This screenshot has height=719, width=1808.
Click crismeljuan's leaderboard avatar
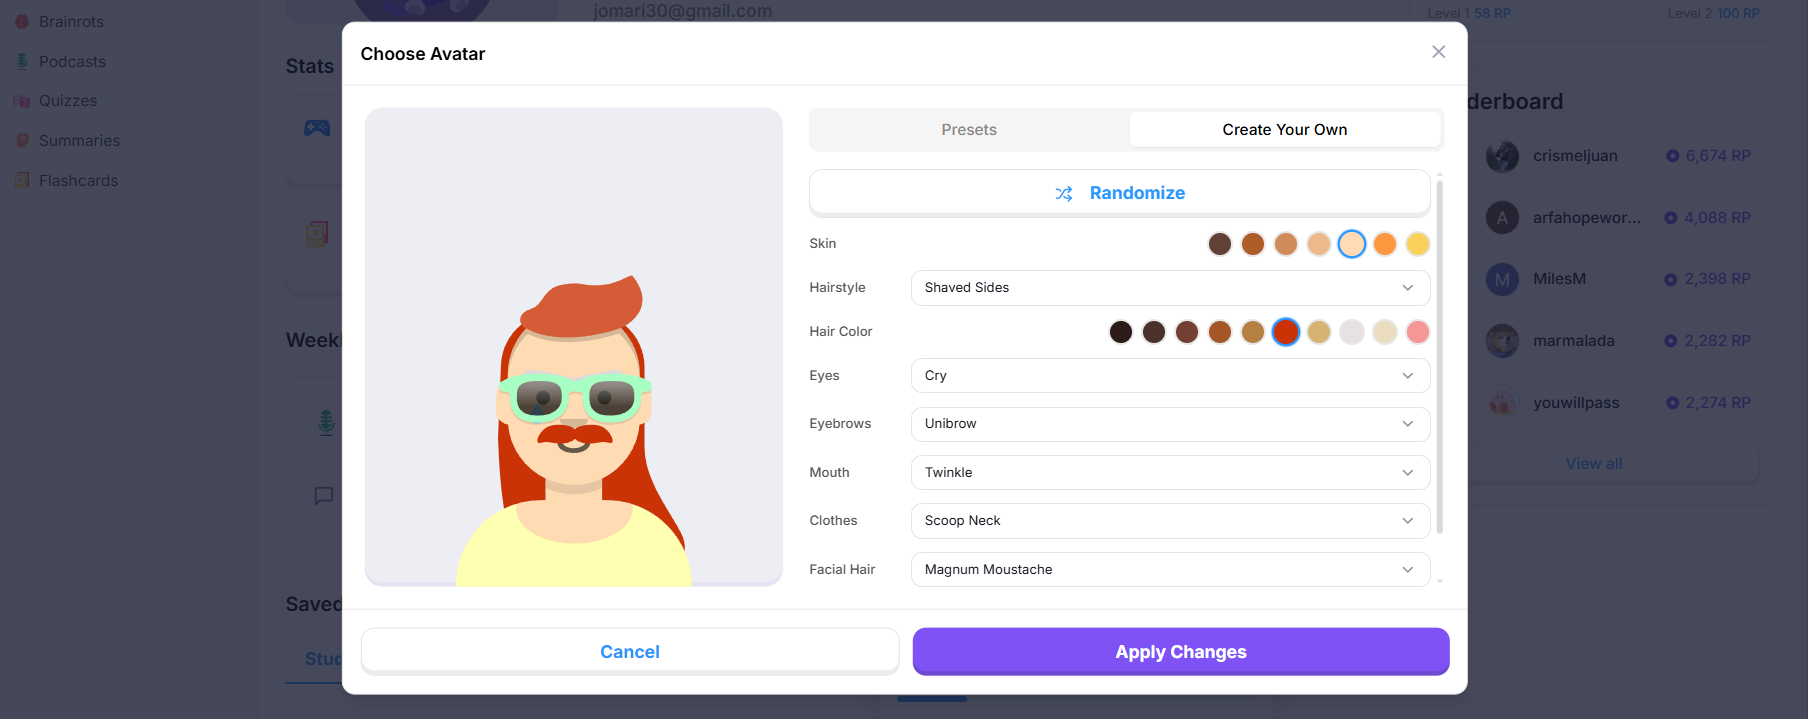[1502, 156]
